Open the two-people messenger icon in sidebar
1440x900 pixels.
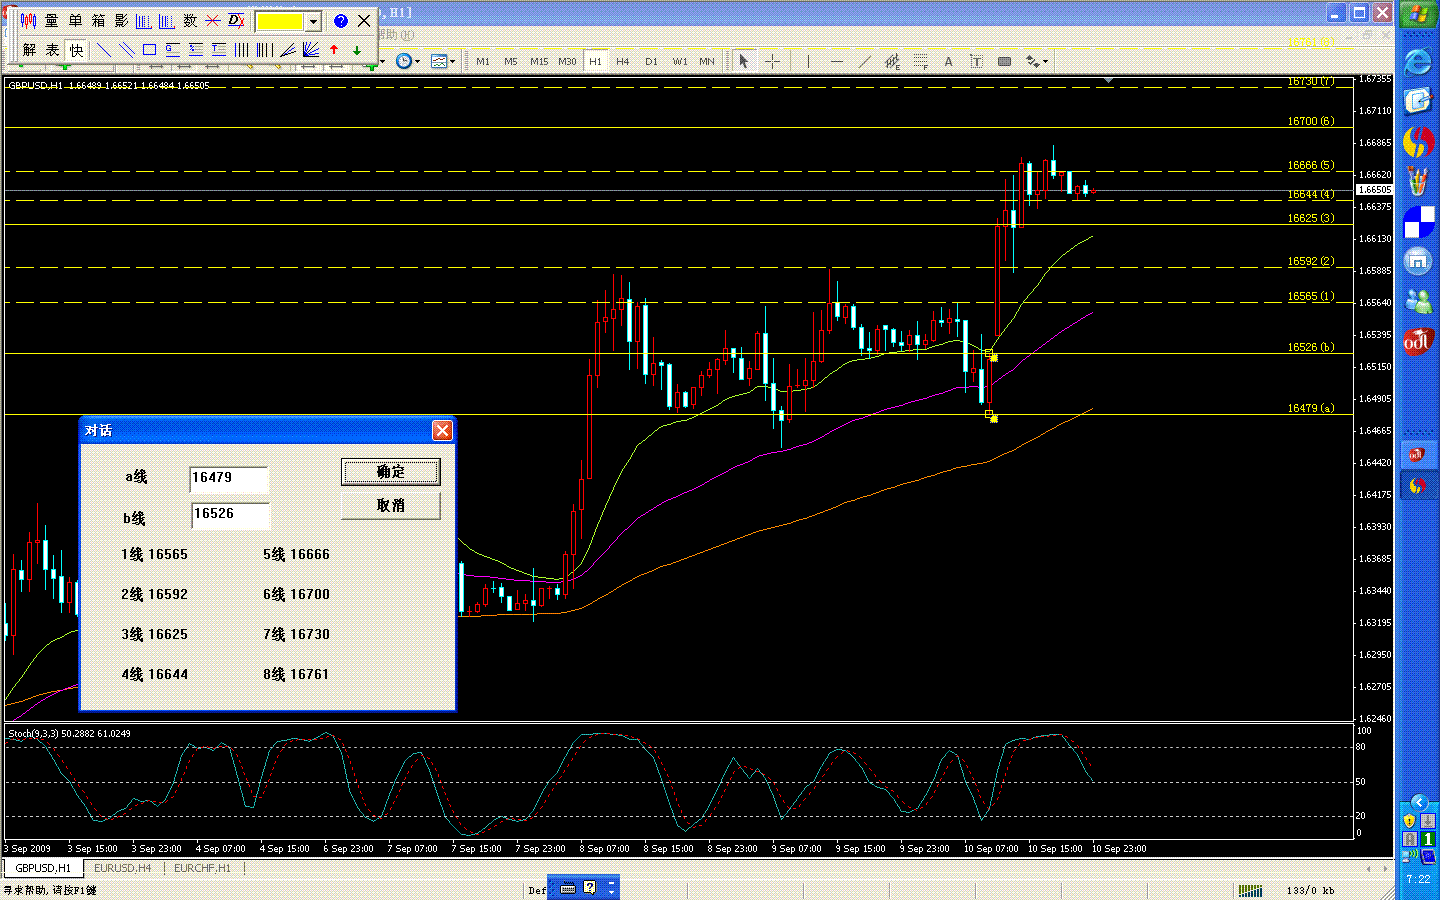tap(1418, 301)
